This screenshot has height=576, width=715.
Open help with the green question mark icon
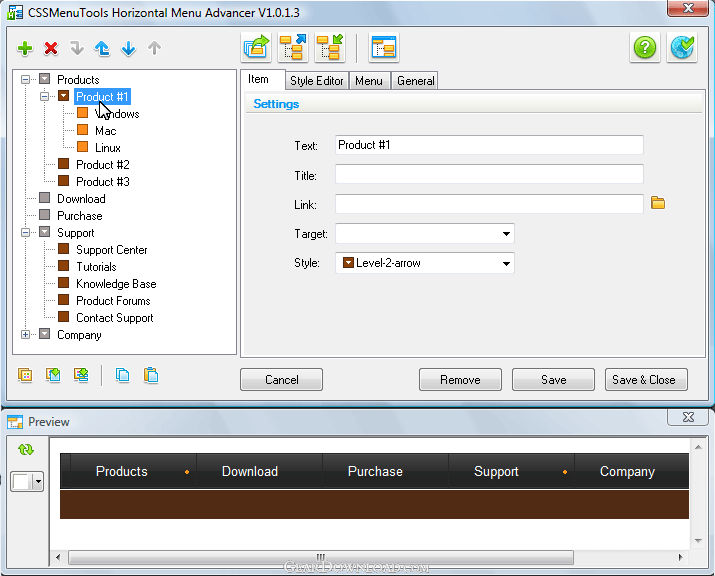coord(645,47)
